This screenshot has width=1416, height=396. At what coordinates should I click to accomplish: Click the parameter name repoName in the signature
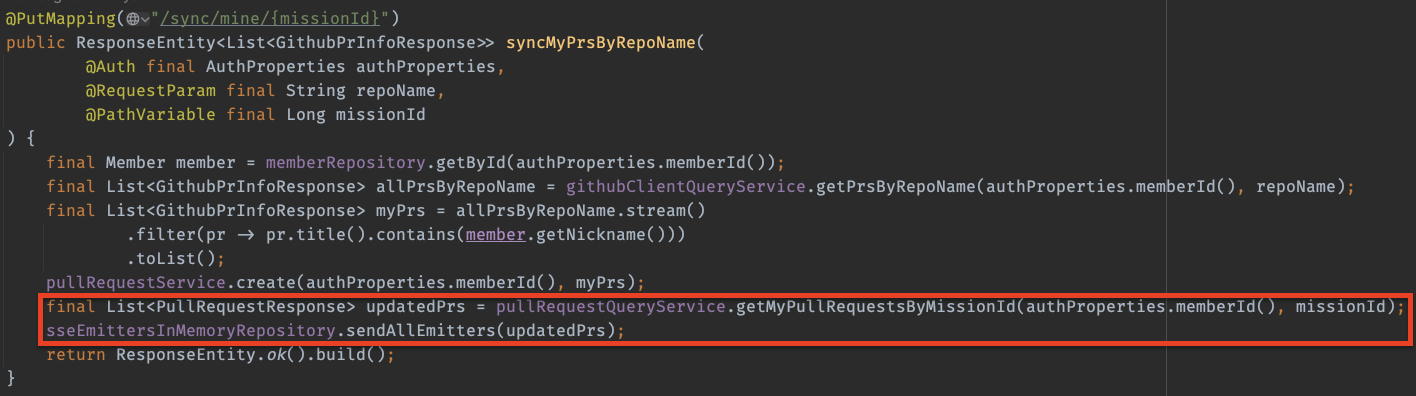396,90
